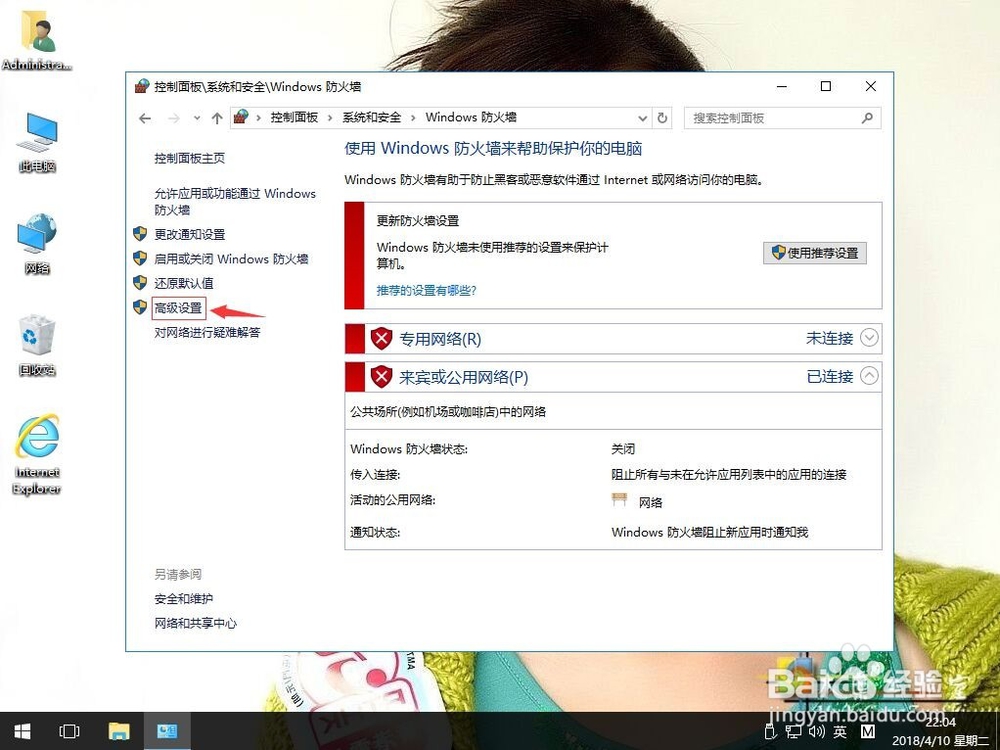Open breadcrumb chevron after 系统和安全
The image size is (1000, 750).
pos(413,118)
